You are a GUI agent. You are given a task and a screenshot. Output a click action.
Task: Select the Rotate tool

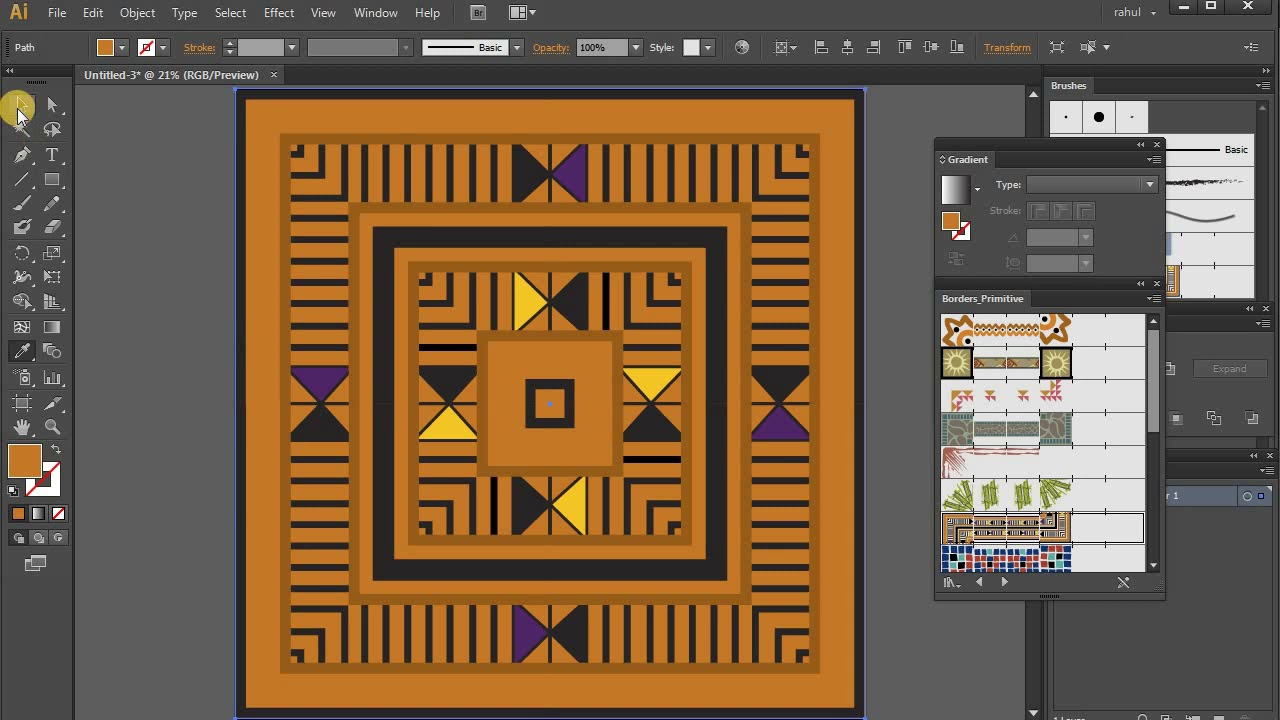point(22,253)
